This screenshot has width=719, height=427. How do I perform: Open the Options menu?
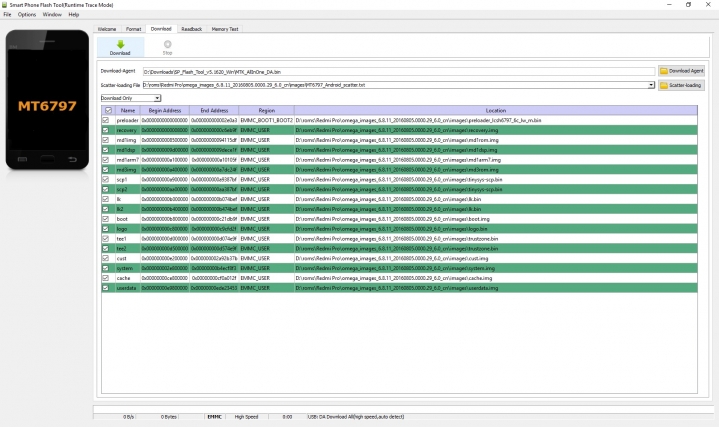27,14
